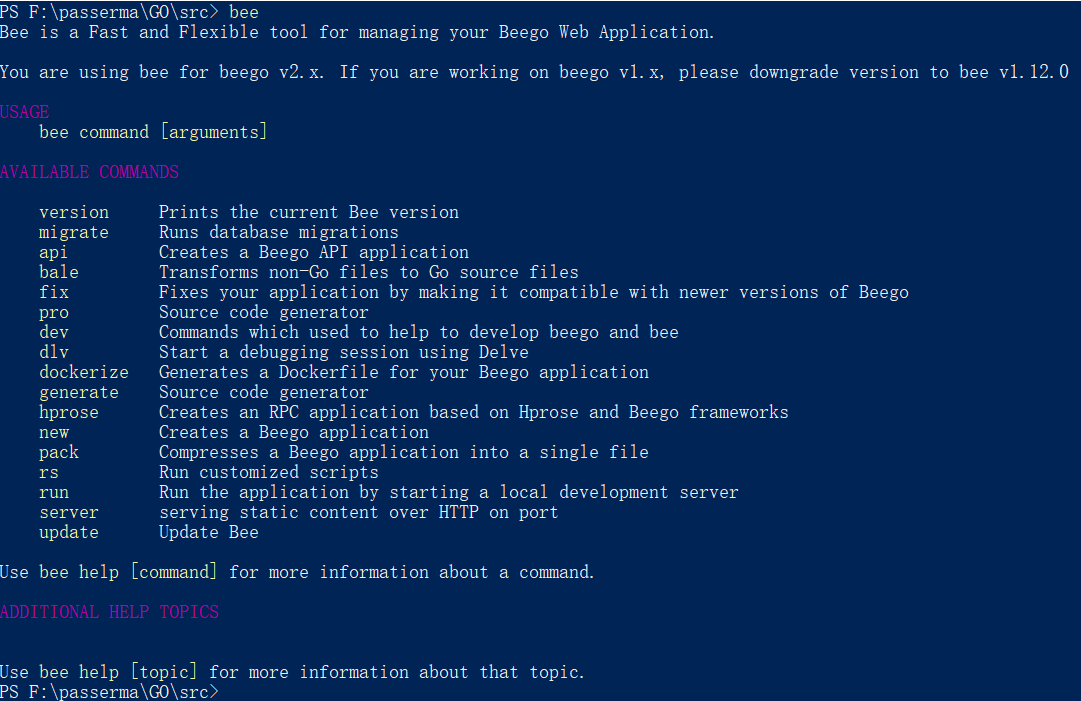Click the 'generate' command name
Image resolution: width=1081 pixels, height=701 pixels.
coord(79,393)
